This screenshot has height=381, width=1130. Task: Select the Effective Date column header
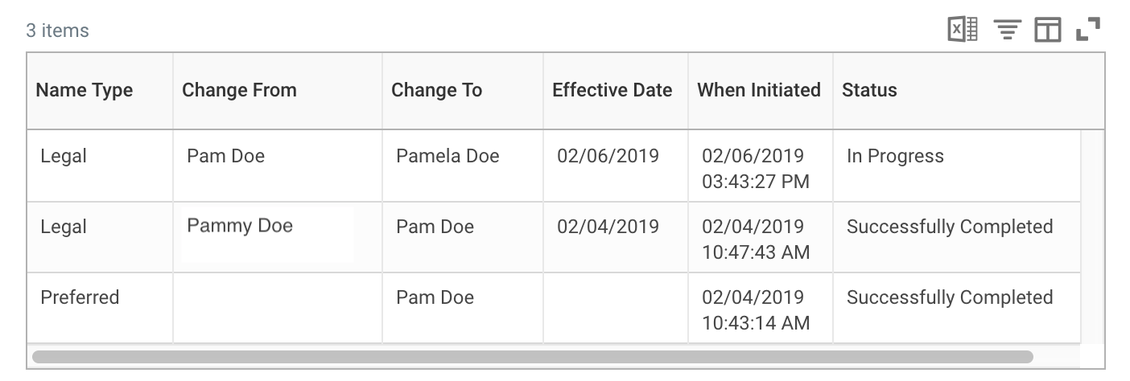click(x=612, y=90)
